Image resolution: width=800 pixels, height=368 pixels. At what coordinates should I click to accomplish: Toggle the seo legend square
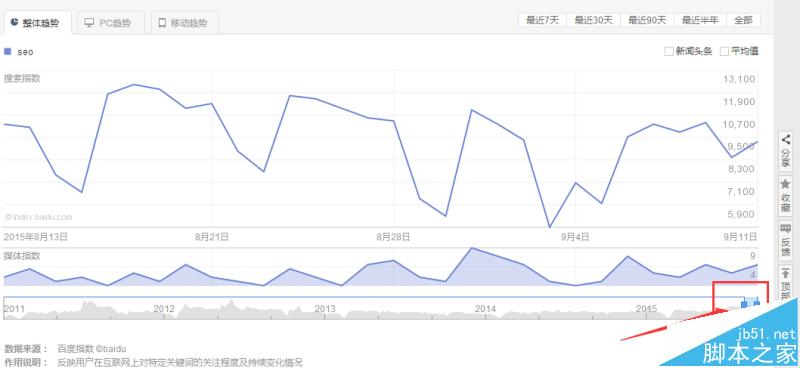[x=8, y=52]
